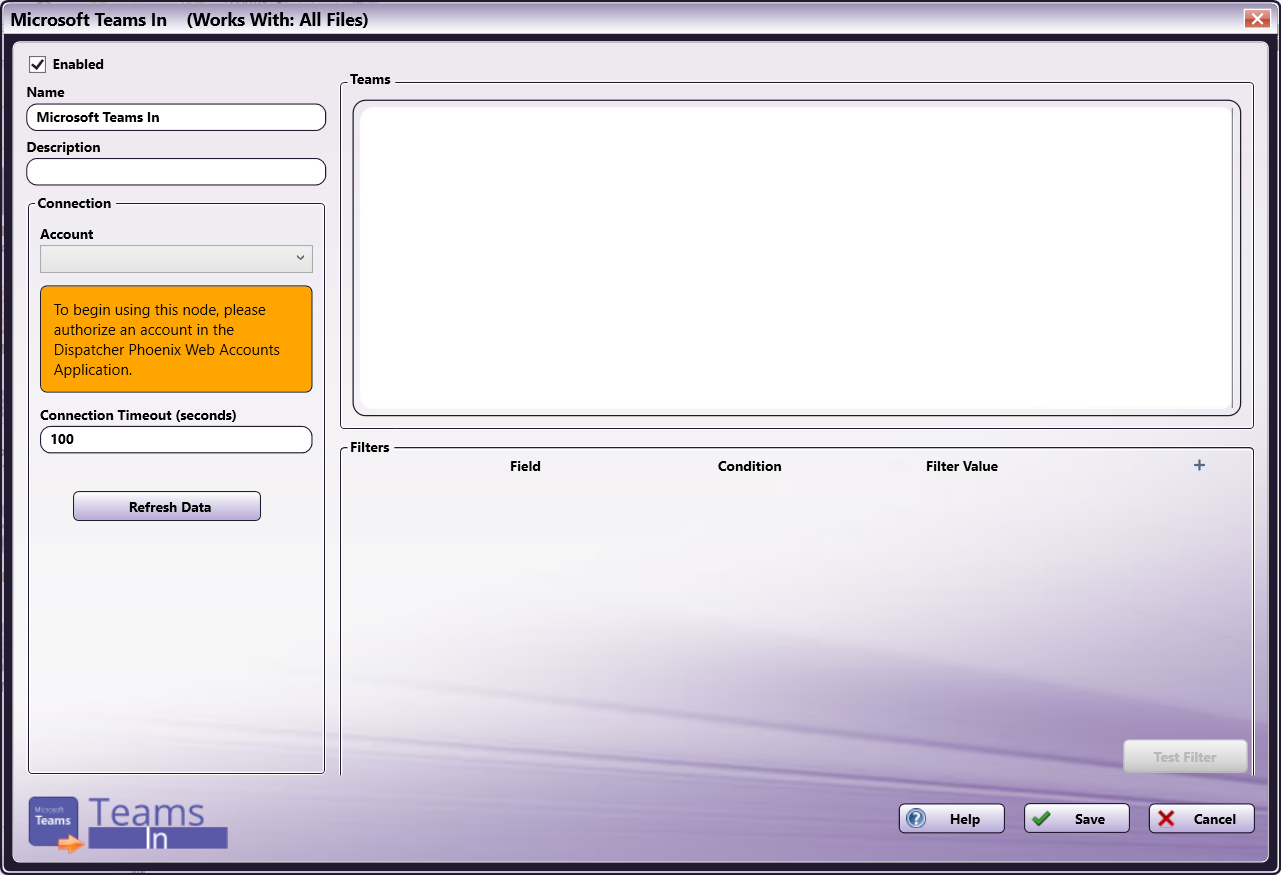1281x875 pixels.
Task: Edit the Name field containing Microsoft Teams In
Action: 176,117
